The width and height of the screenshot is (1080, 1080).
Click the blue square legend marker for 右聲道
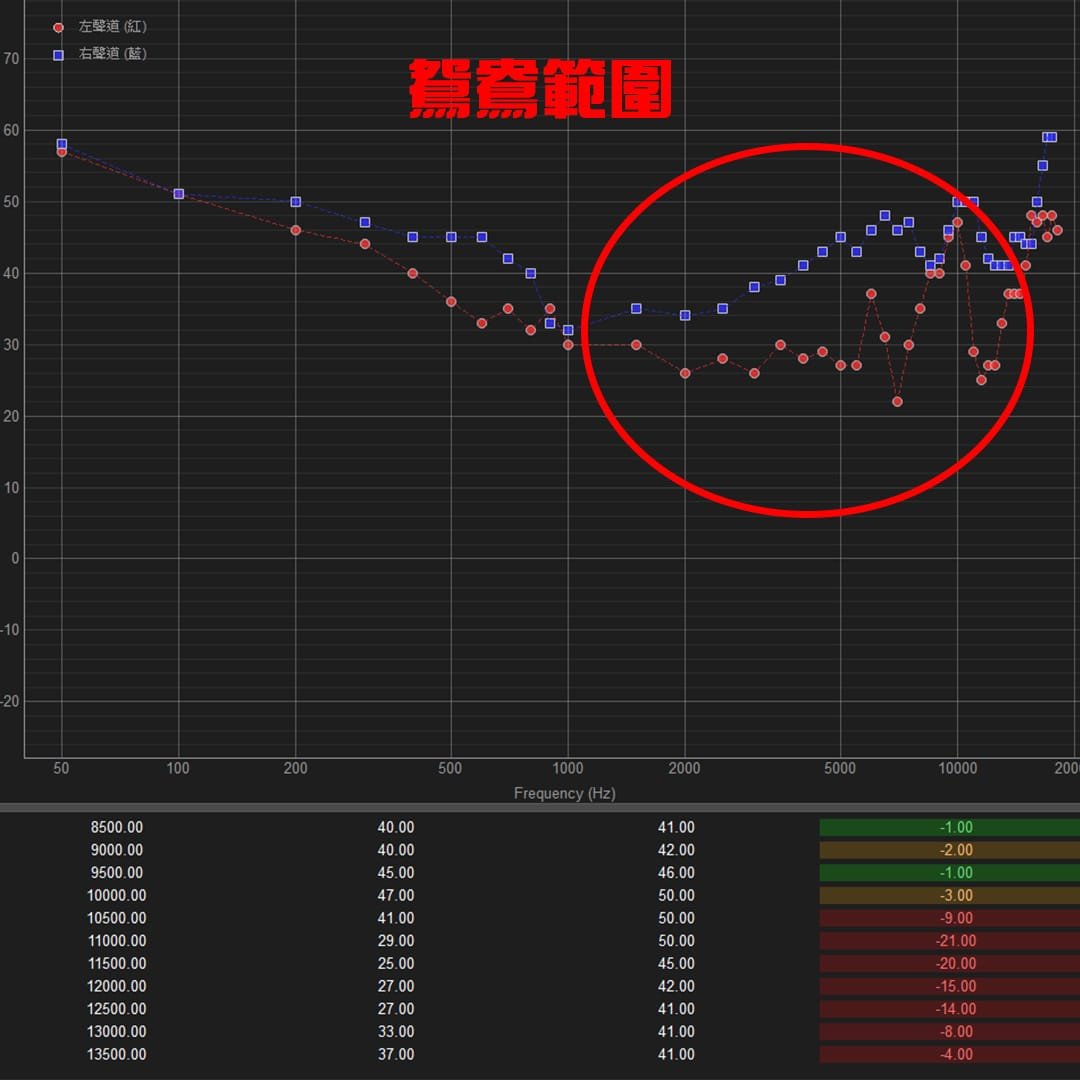[x=58, y=55]
